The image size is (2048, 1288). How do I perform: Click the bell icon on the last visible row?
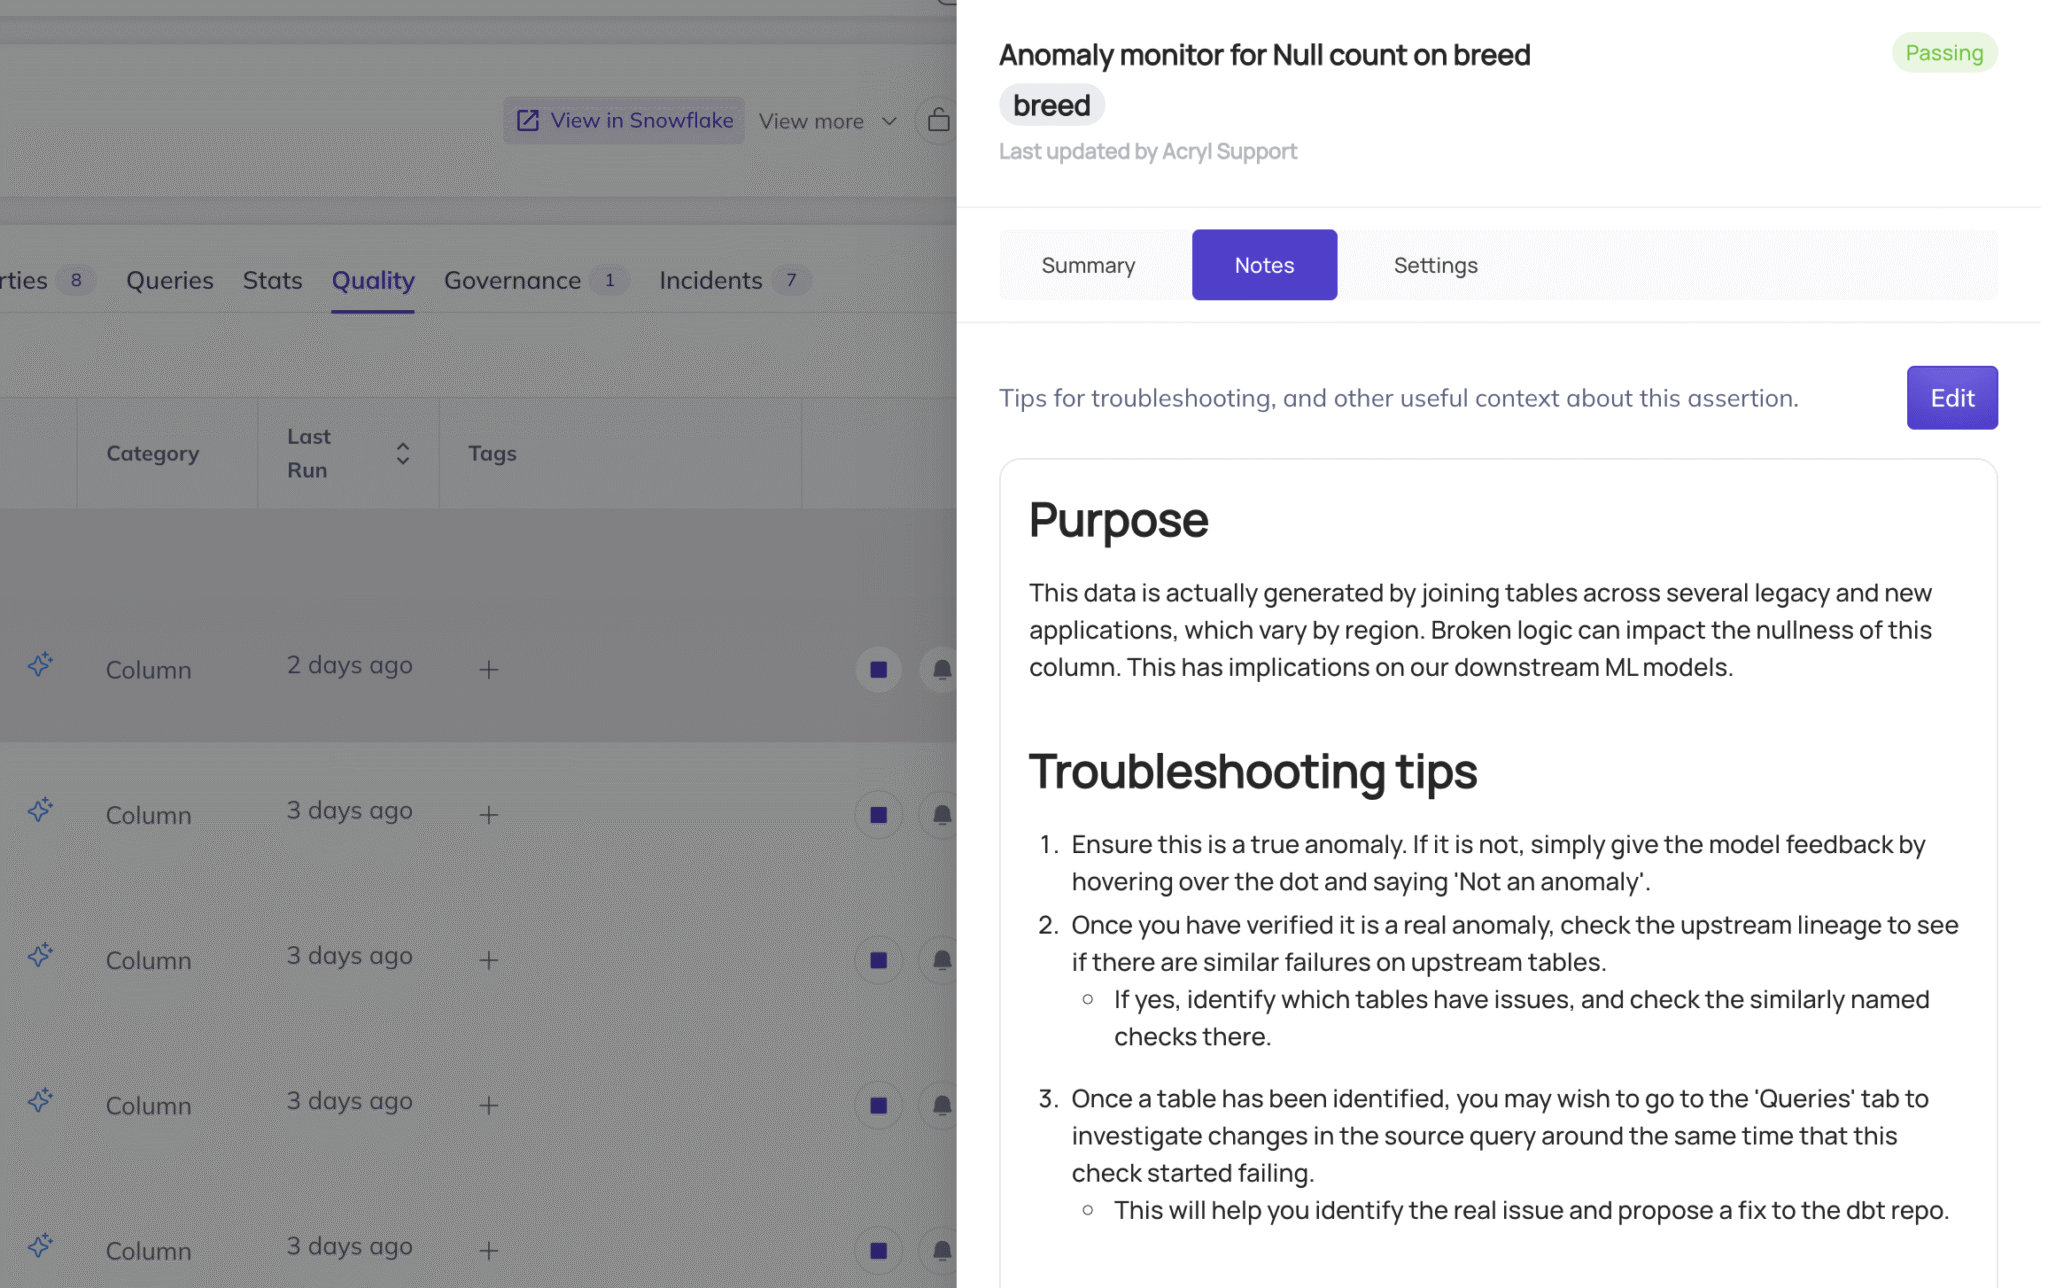click(941, 1250)
